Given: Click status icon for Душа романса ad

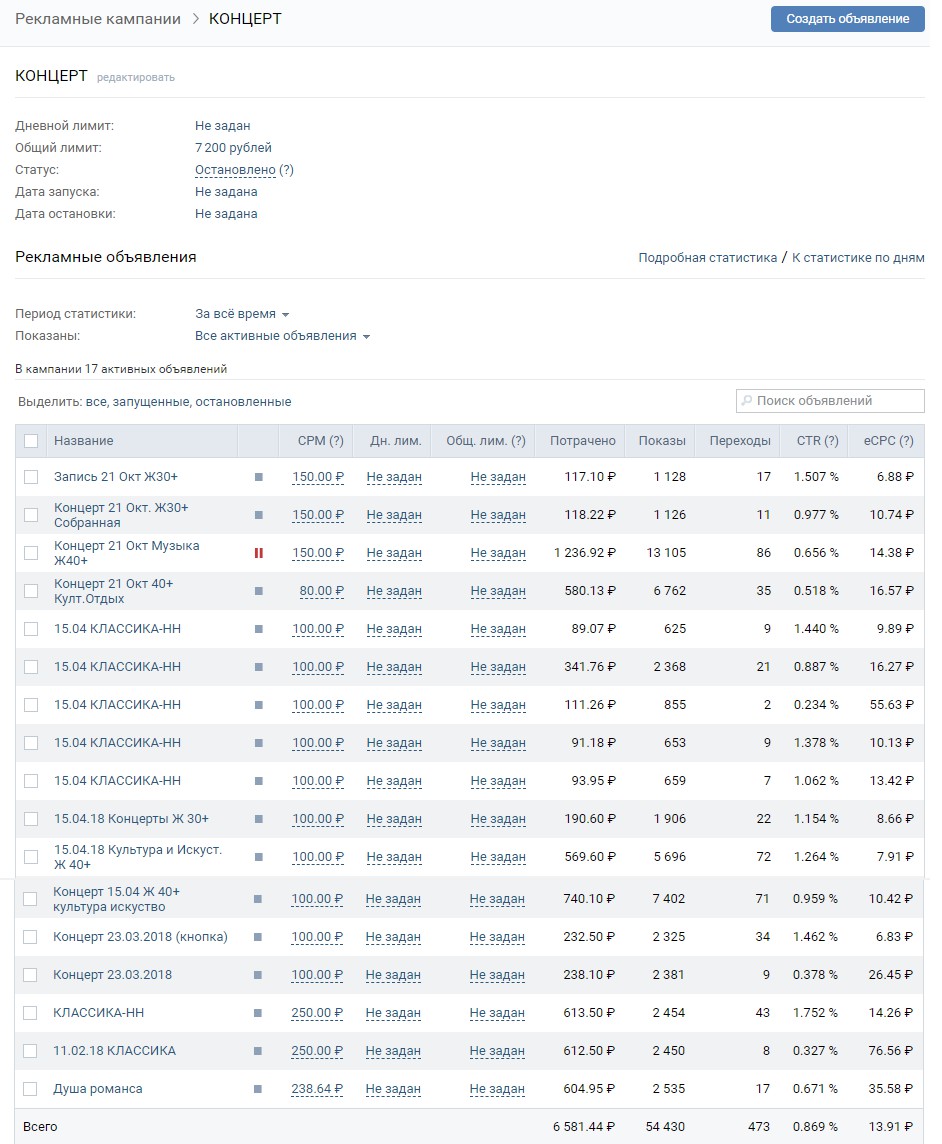Looking at the screenshot, I should pyautogui.click(x=258, y=1089).
